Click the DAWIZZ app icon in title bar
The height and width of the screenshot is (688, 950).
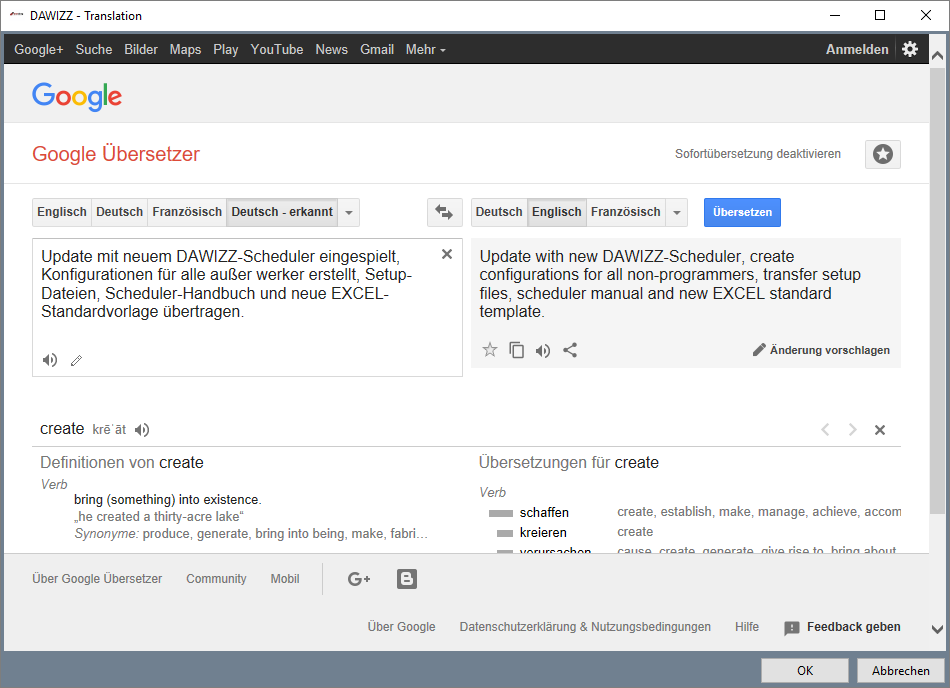tap(16, 15)
